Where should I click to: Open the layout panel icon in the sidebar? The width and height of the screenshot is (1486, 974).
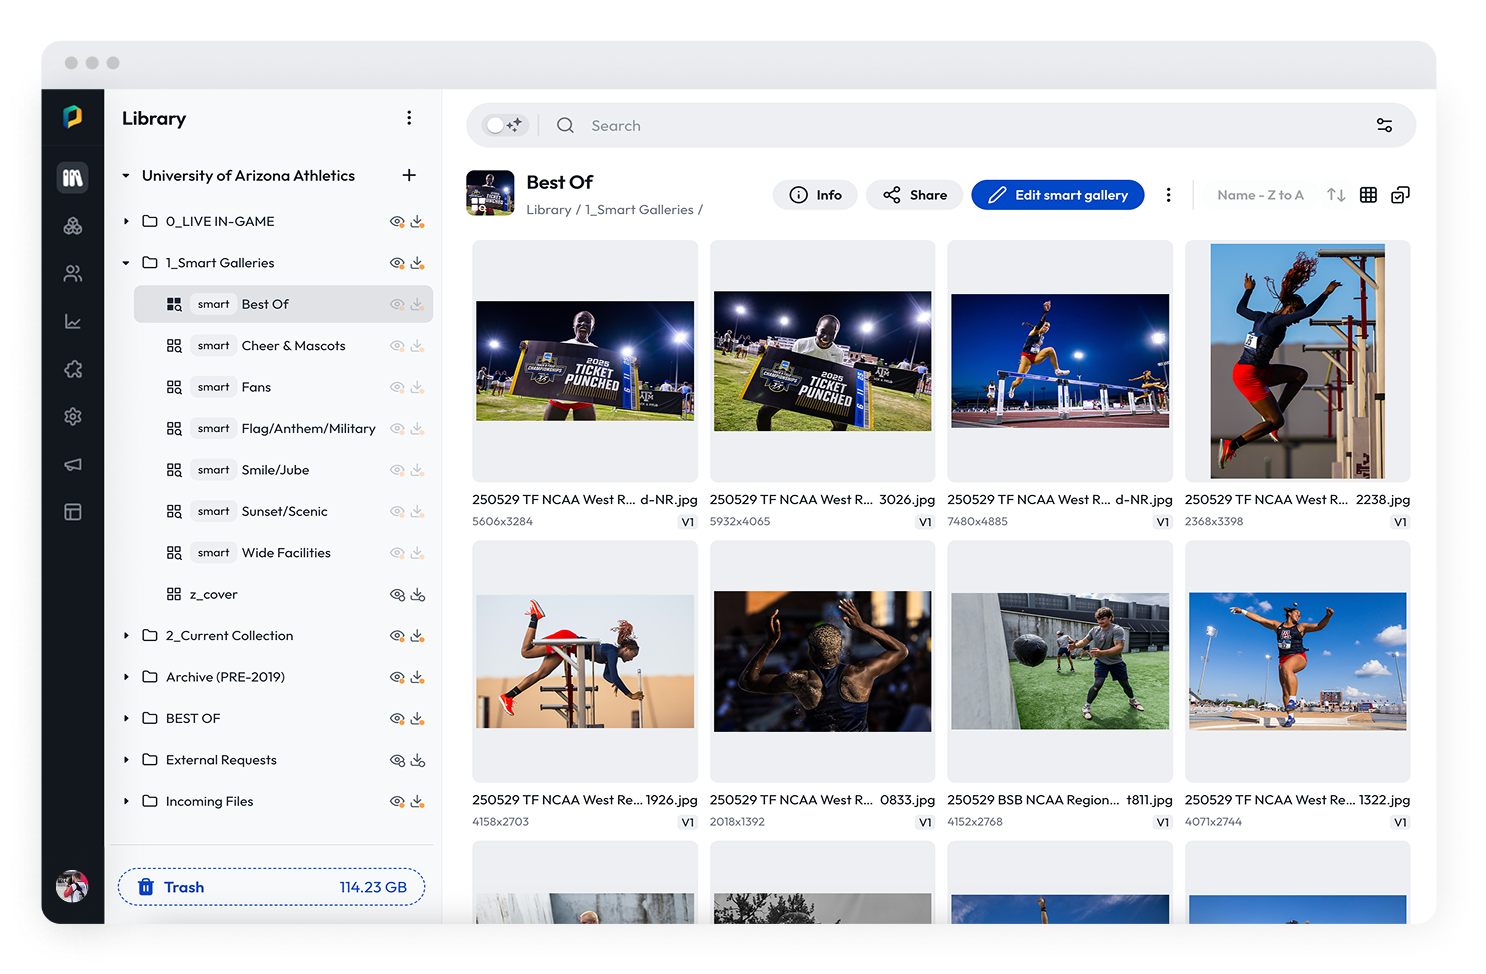73,512
